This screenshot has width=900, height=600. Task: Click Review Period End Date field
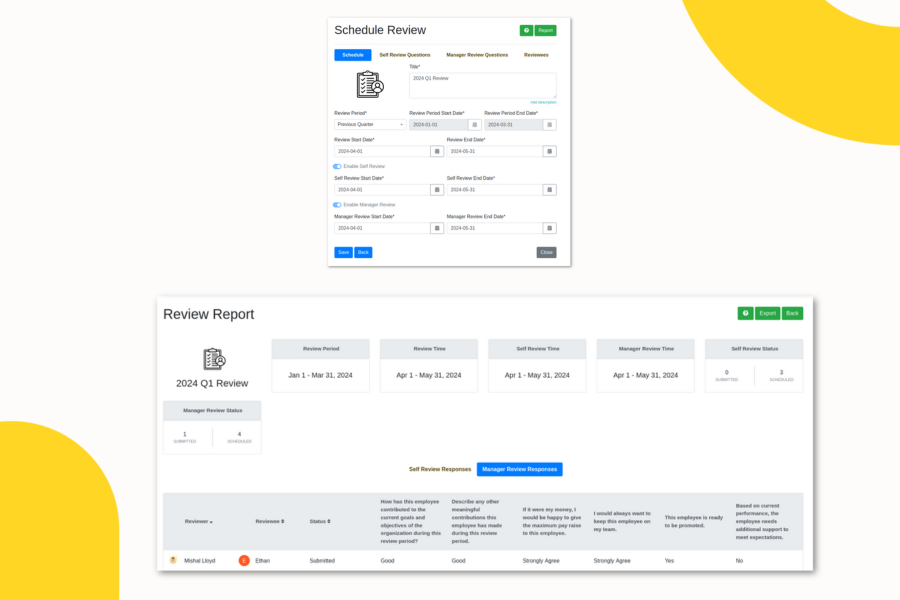[x=514, y=125]
